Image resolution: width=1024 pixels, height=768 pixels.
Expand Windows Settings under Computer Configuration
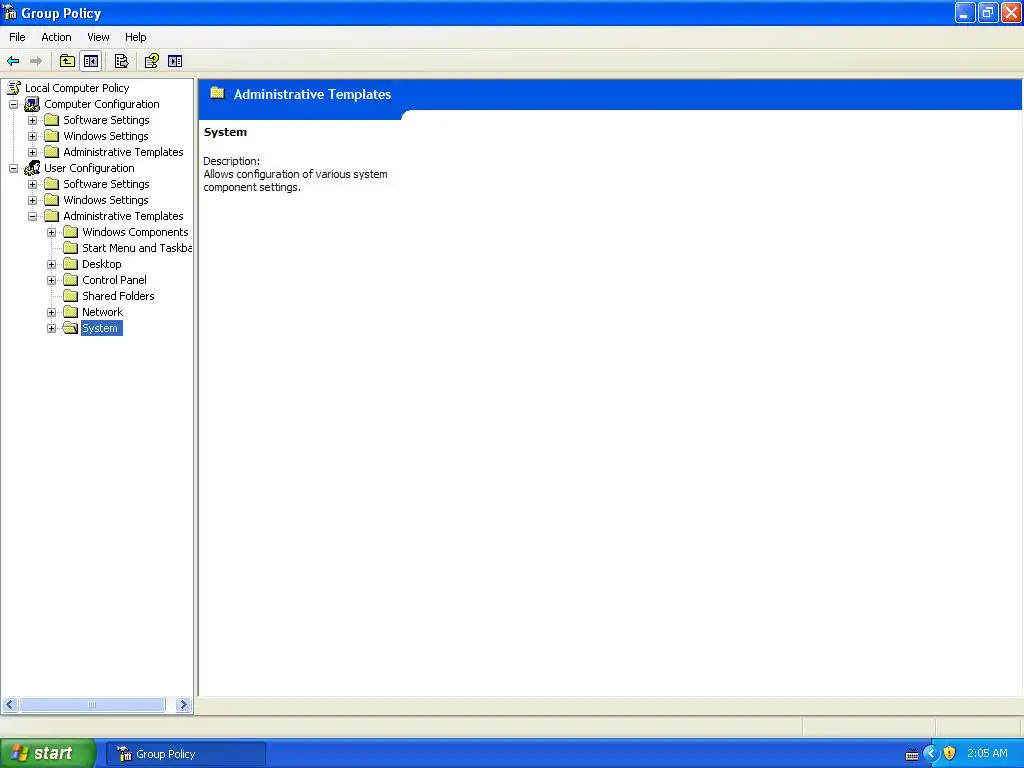click(x=32, y=136)
